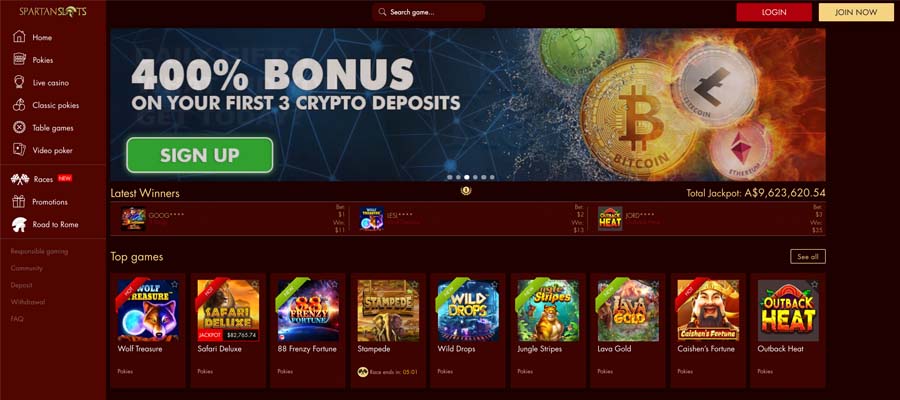Image resolution: width=900 pixels, height=400 pixels.
Task: Click the green SIGN UP banner button
Action: (x=200, y=155)
